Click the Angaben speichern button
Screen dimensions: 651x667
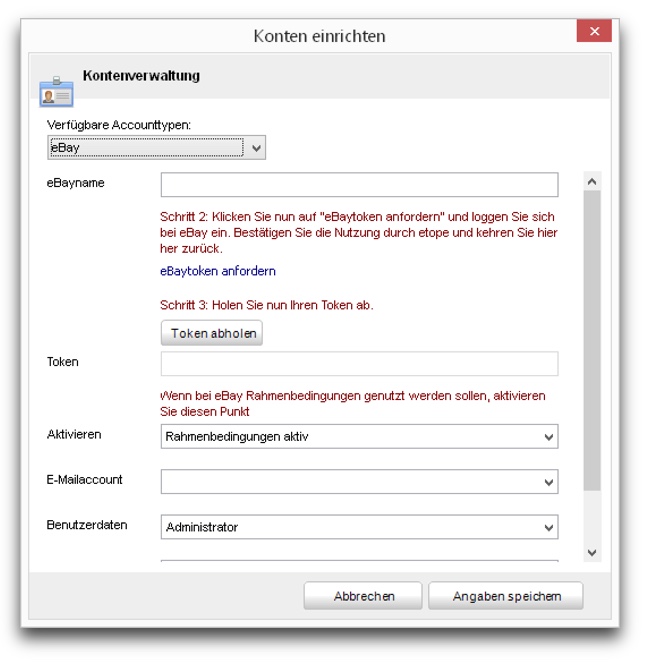click(506, 596)
